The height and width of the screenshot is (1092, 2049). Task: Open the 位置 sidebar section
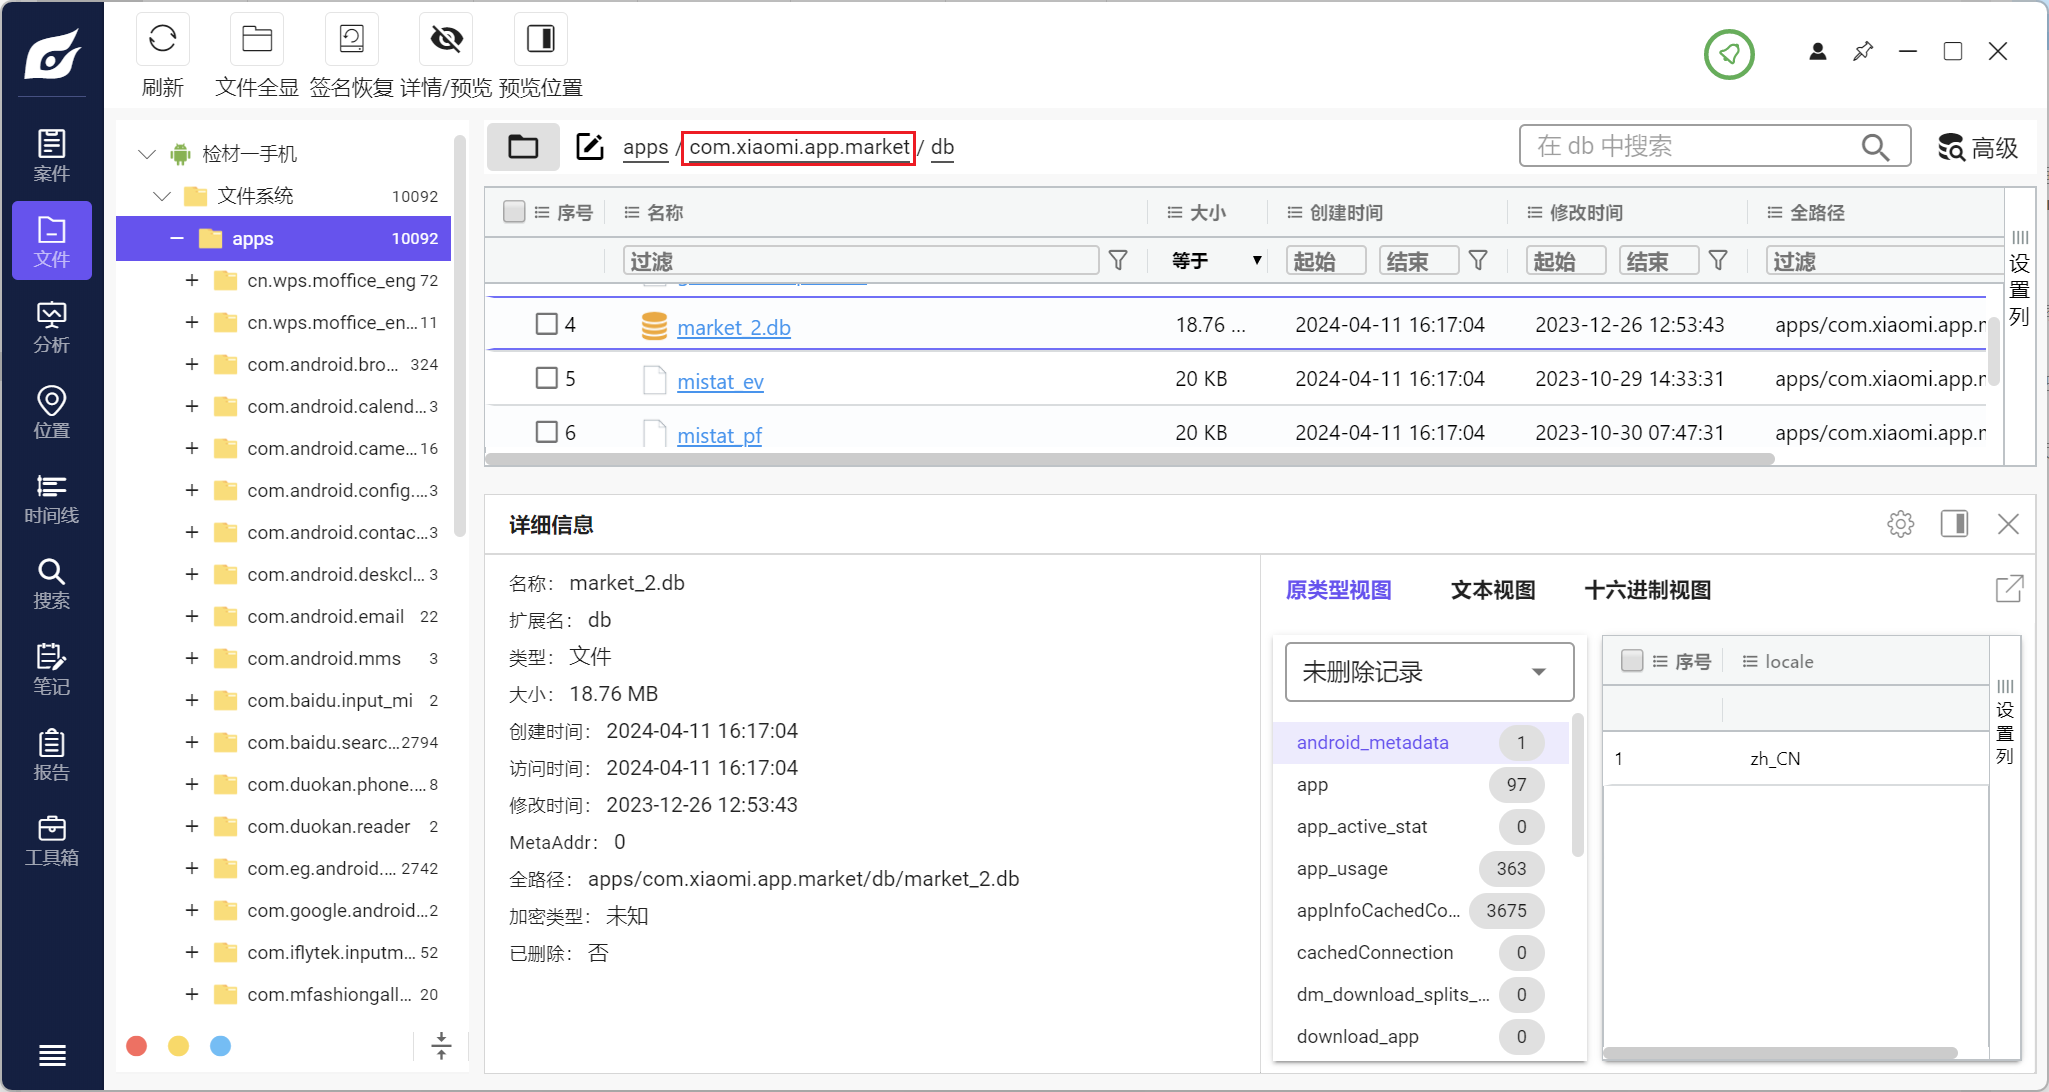tap(52, 412)
